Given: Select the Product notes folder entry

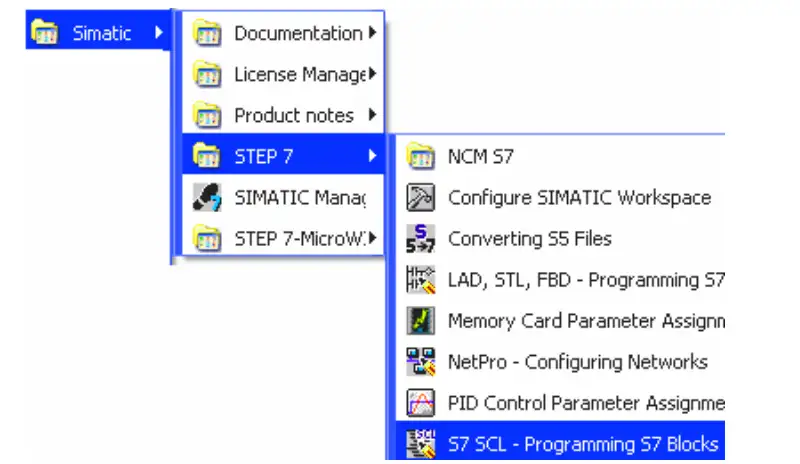Looking at the screenshot, I should tap(283, 115).
